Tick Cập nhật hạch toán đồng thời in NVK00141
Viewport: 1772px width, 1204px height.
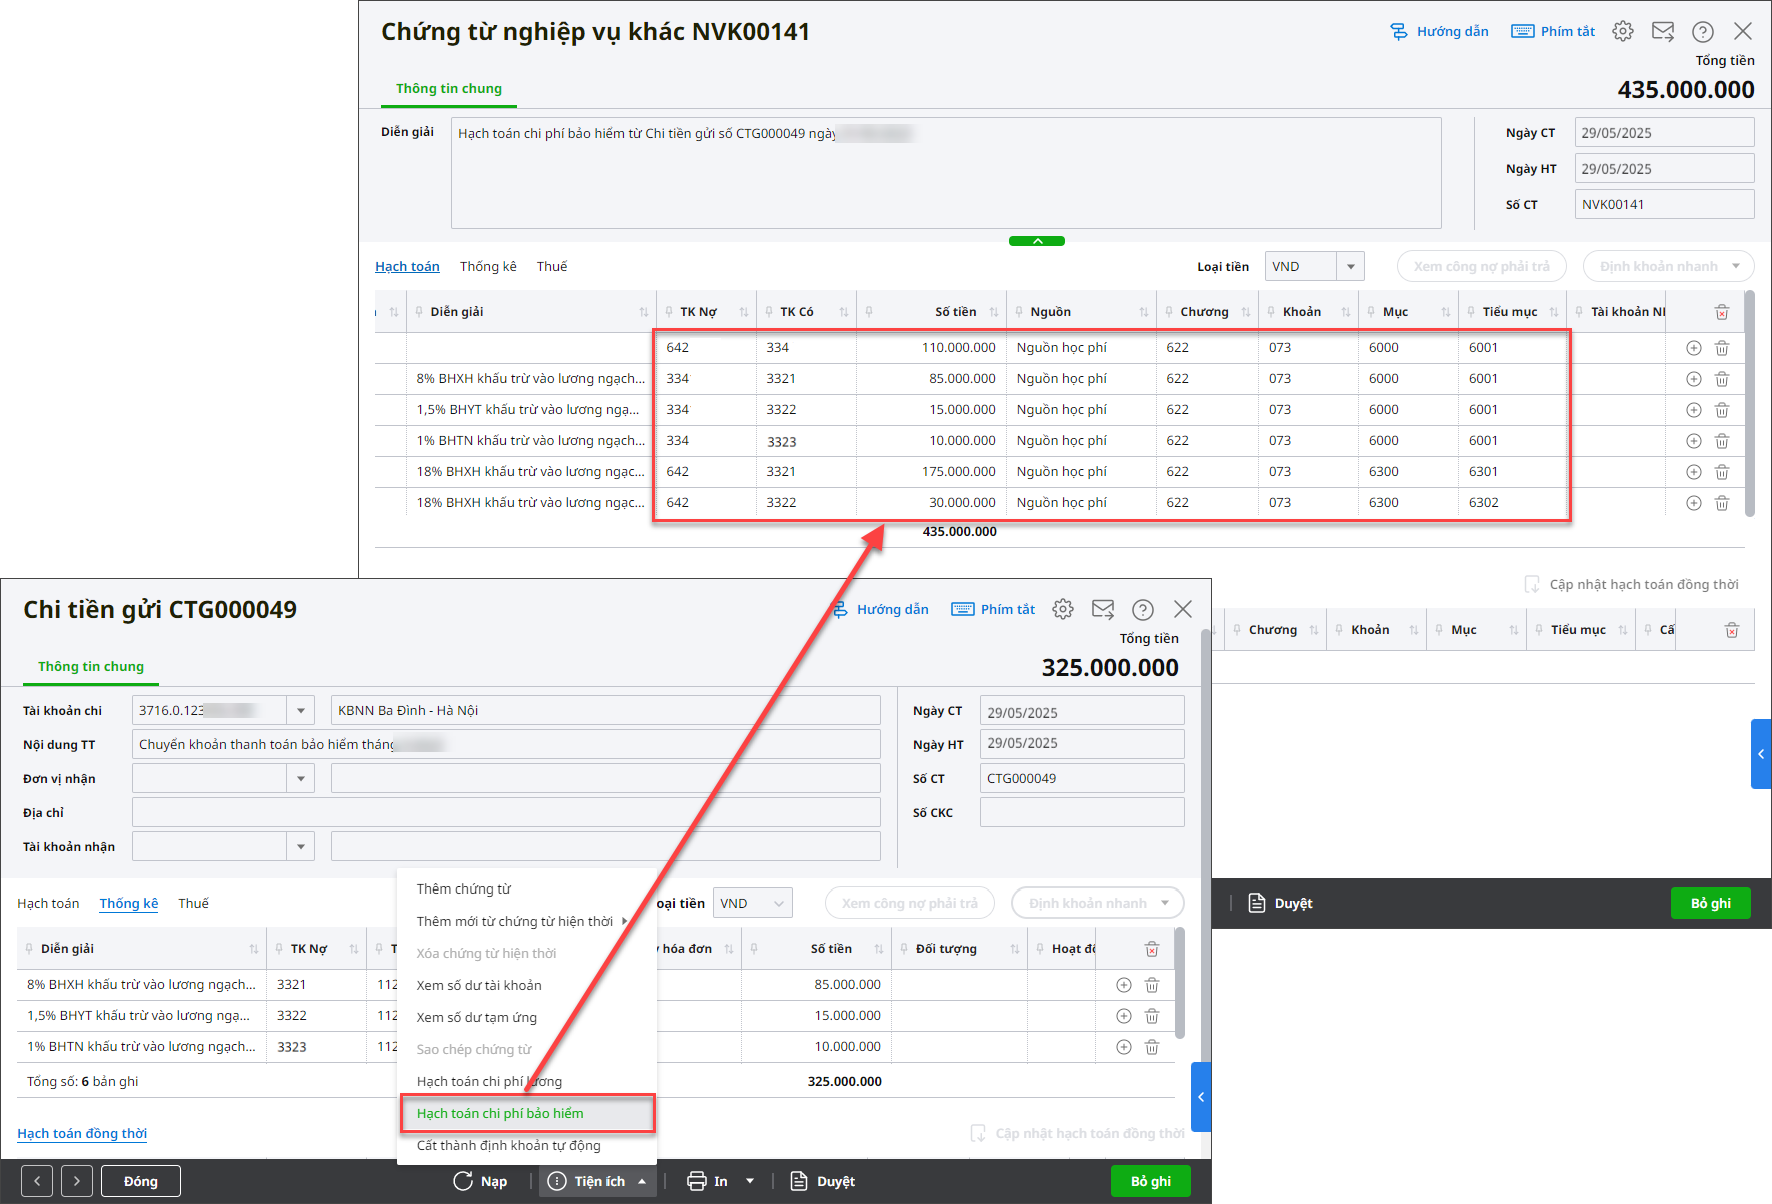tap(1532, 585)
